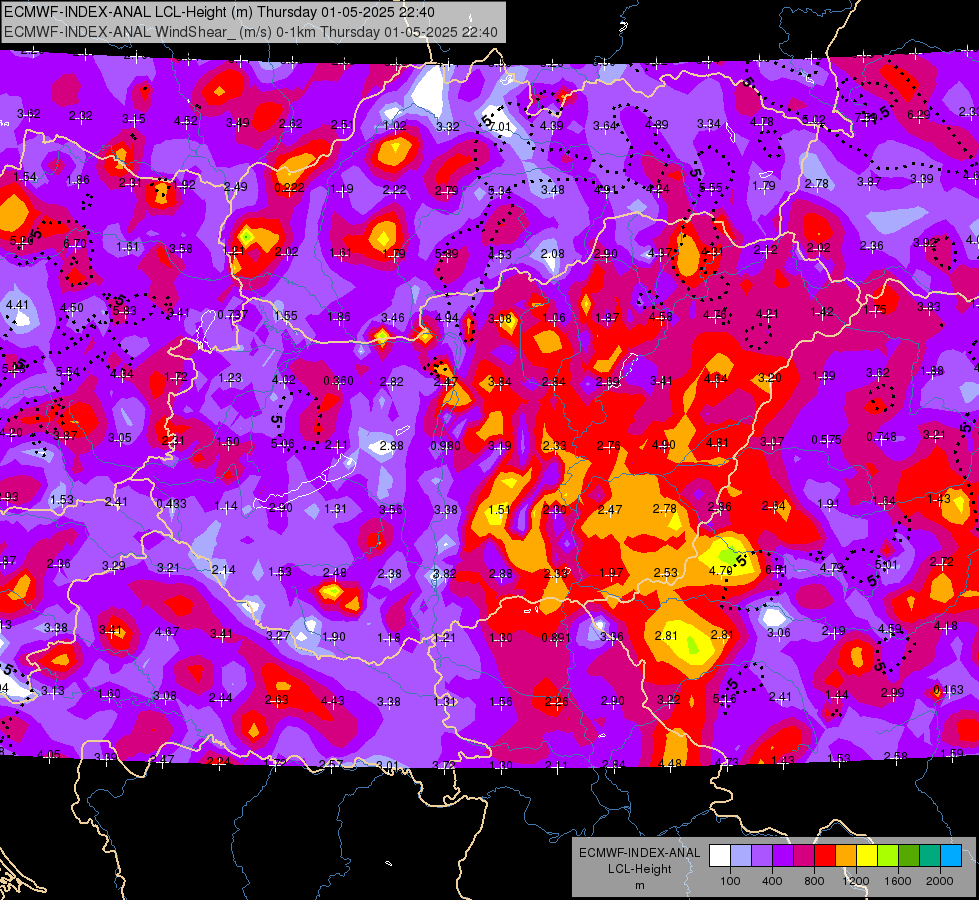Image resolution: width=979 pixels, height=900 pixels.
Task: Click the wind shear value 4.67
Action: [x=167, y=631]
